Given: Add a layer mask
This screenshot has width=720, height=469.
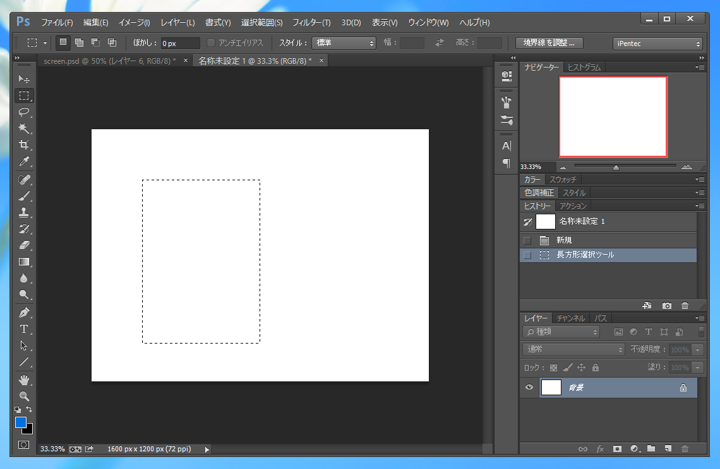Looking at the screenshot, I should click(x=617, y=449).
